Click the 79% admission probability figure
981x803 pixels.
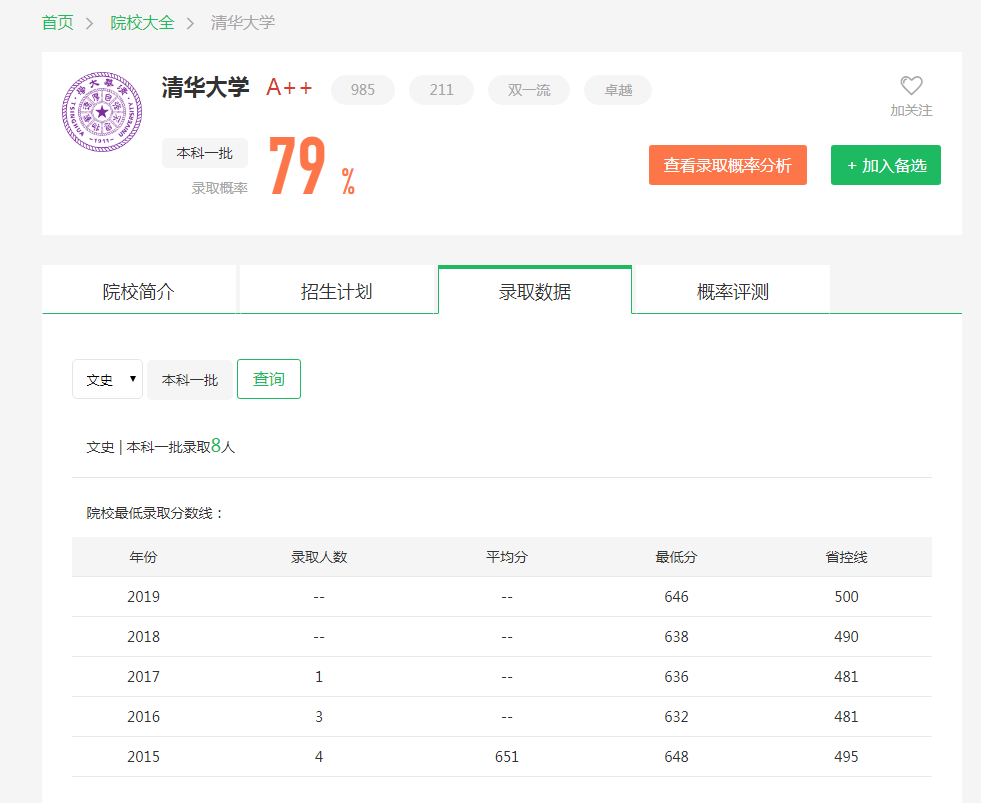pos(312,166)
